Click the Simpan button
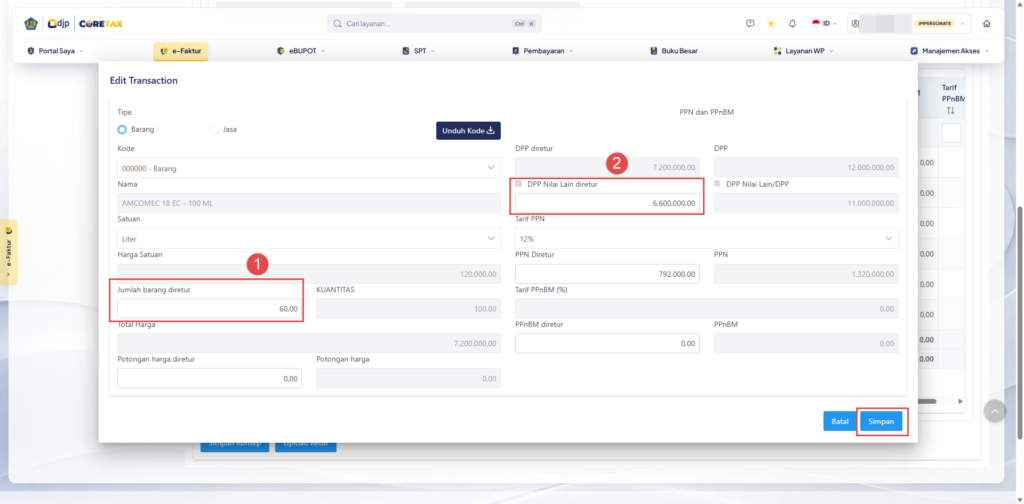The width and height of the screenshot is (1024, 504). (x=881, y=421)
